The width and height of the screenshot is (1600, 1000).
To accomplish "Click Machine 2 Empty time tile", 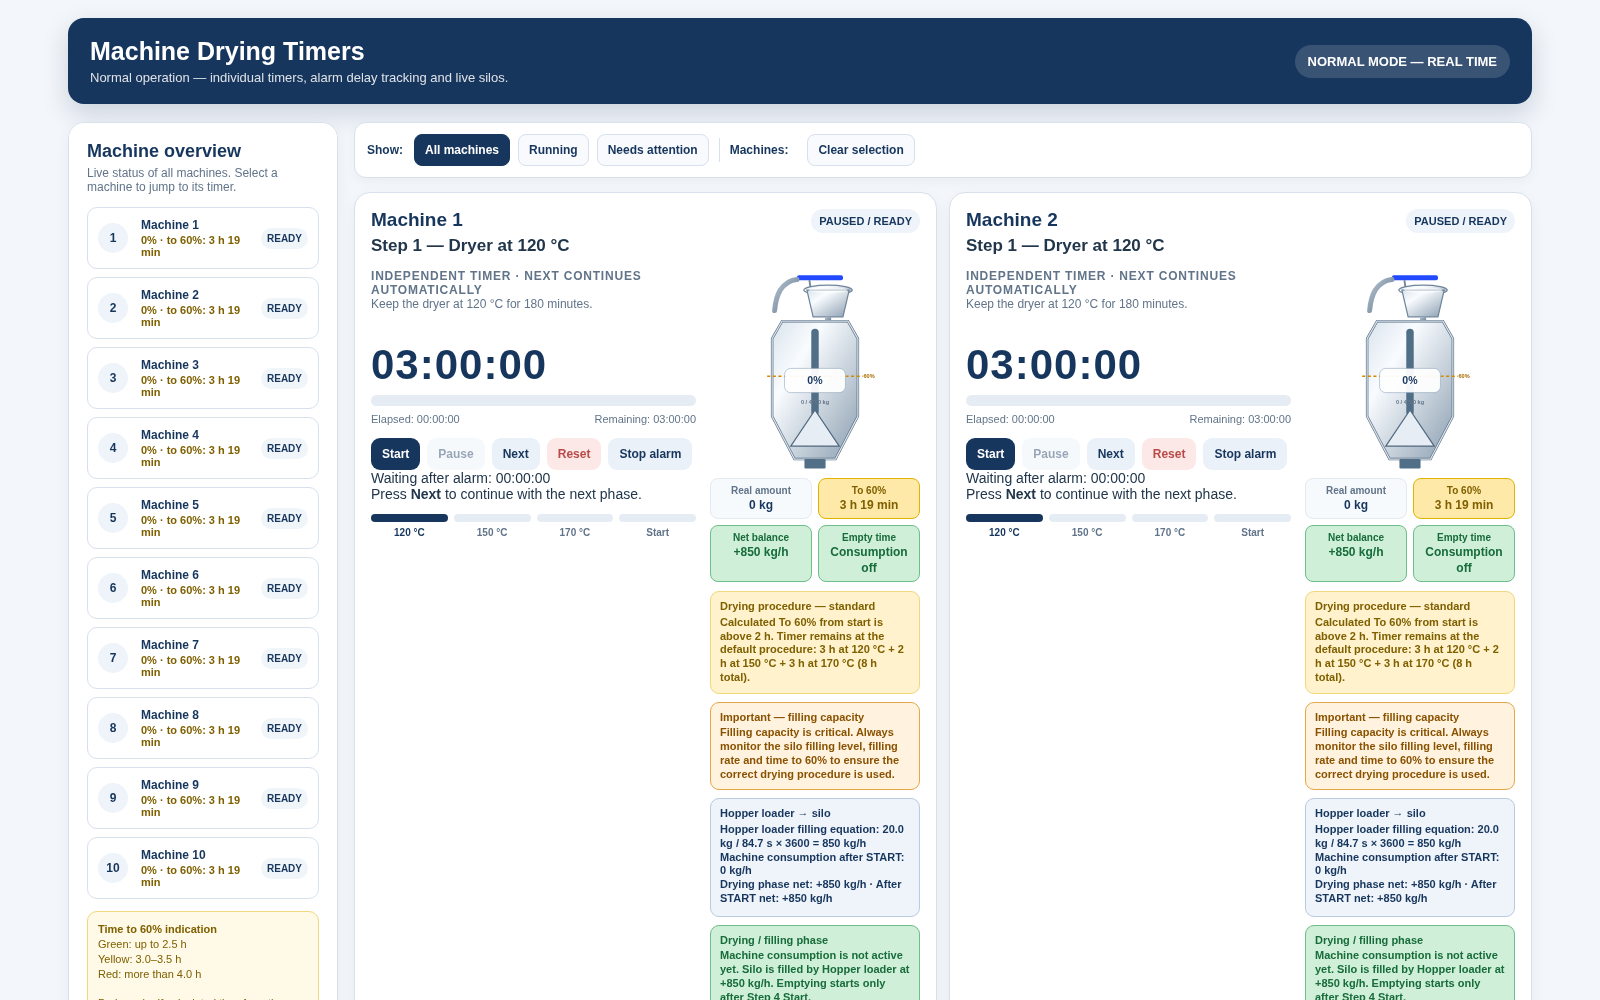I will (x=1464, y=553).
